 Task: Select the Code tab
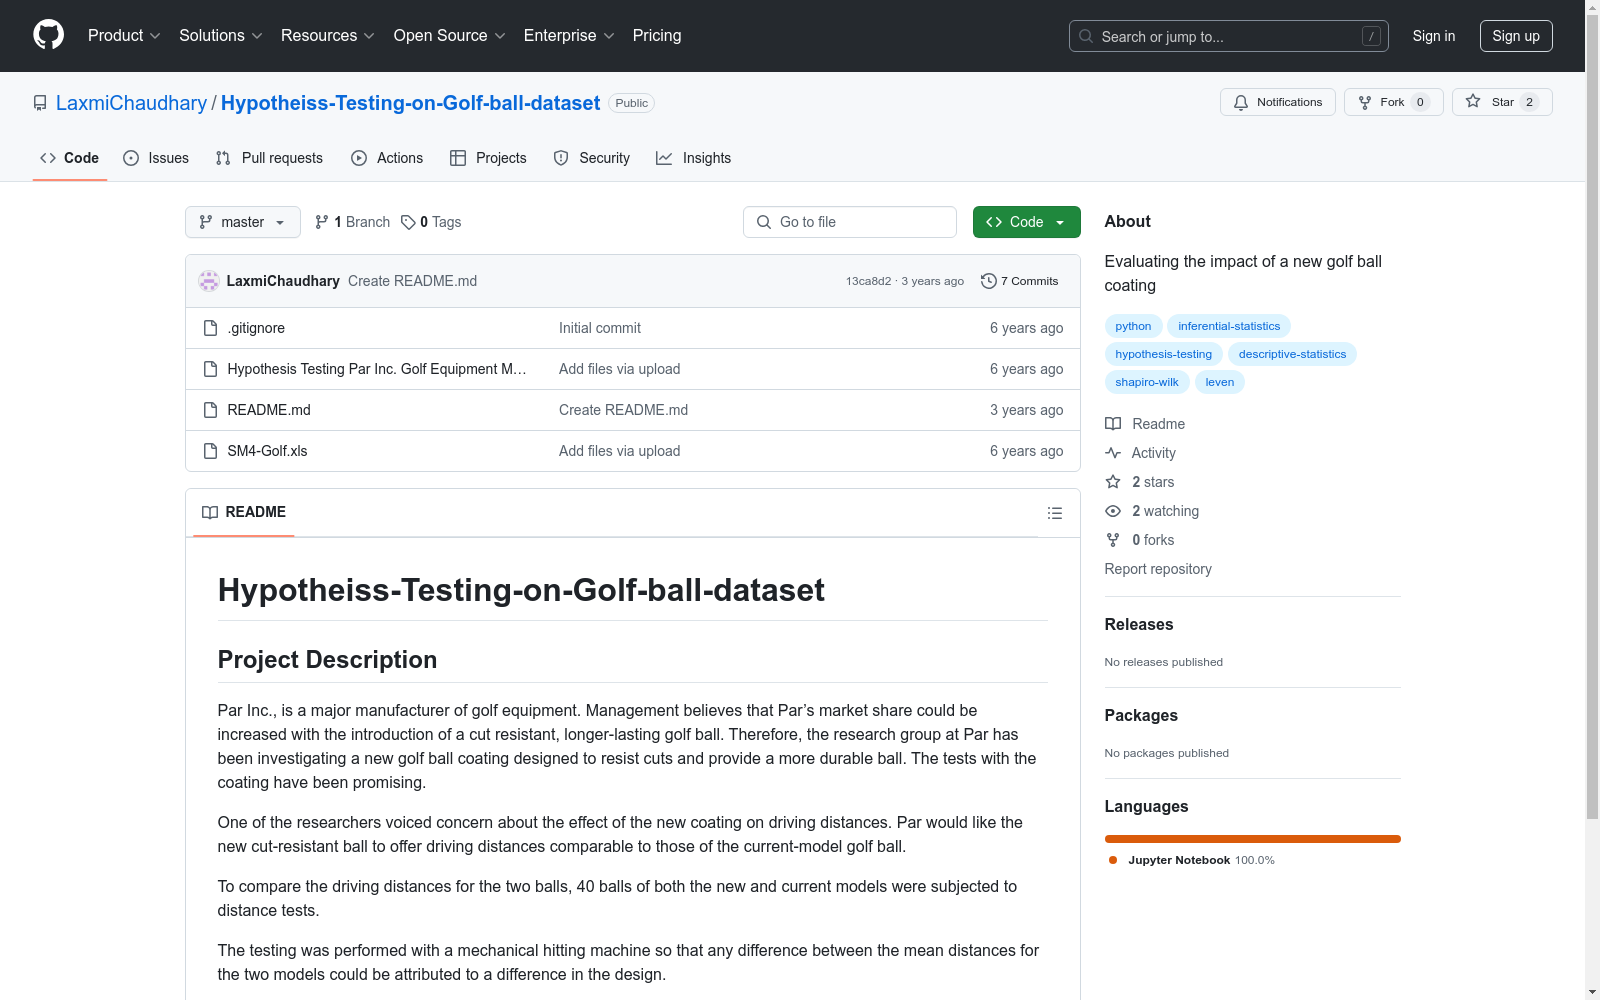point(70,158)
